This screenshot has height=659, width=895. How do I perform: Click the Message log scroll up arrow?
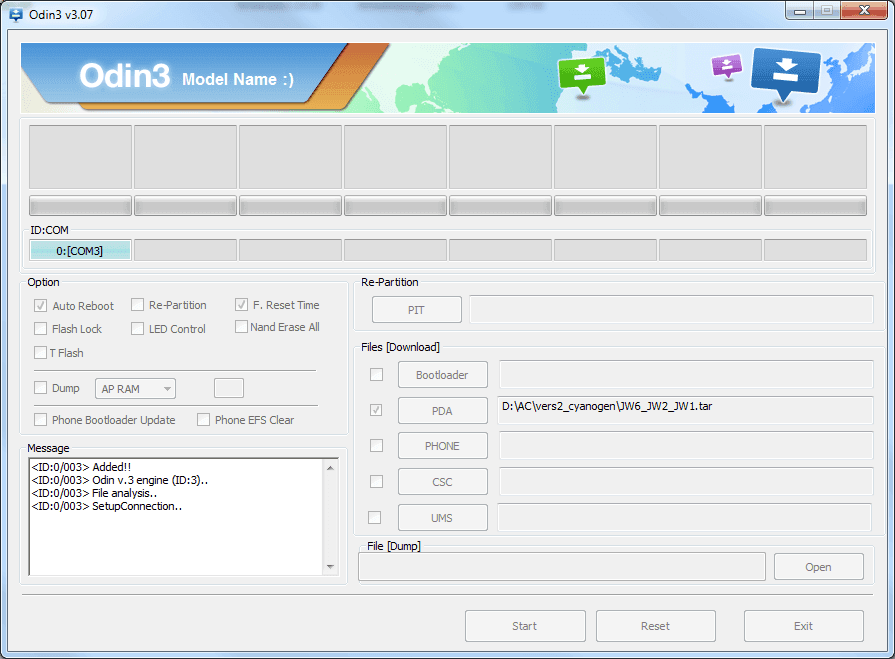(x=330, y=468)
